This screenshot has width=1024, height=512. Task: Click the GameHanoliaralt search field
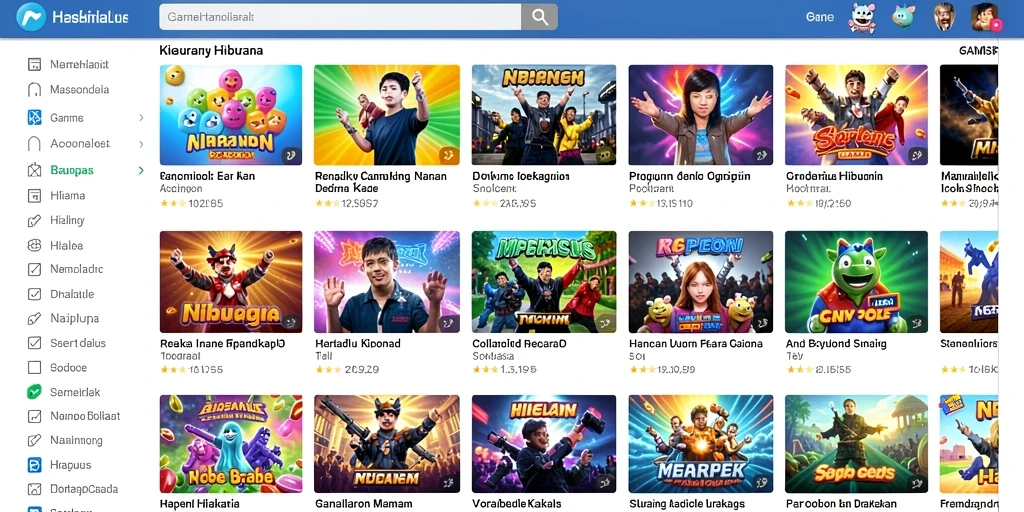[340, 17]
